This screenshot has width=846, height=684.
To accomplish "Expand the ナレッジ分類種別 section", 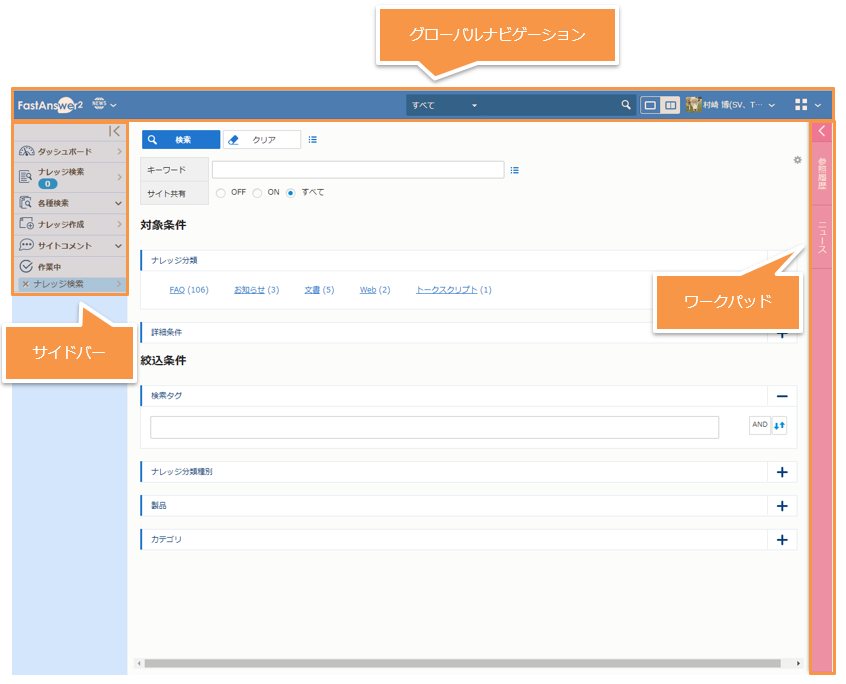I will tap(782, 472).
